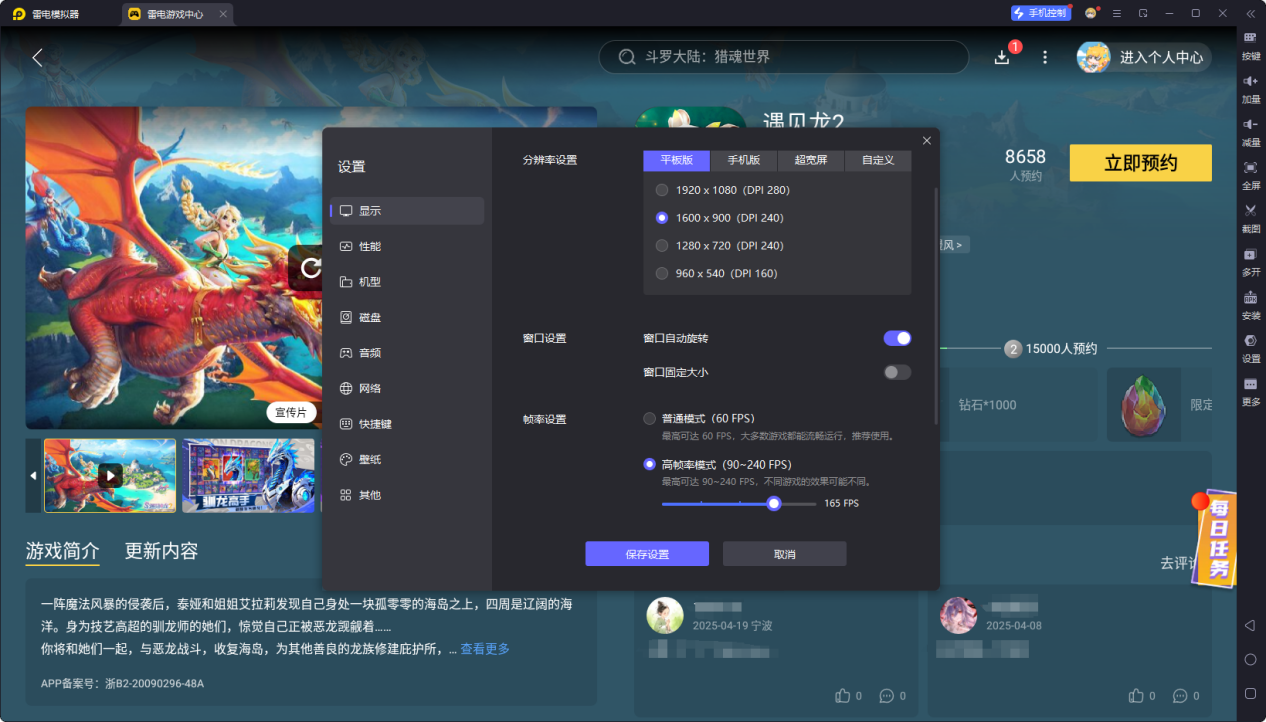Click the 查看更多 link
Viewport: 1266px width, 722px height.
click(485, 649)
